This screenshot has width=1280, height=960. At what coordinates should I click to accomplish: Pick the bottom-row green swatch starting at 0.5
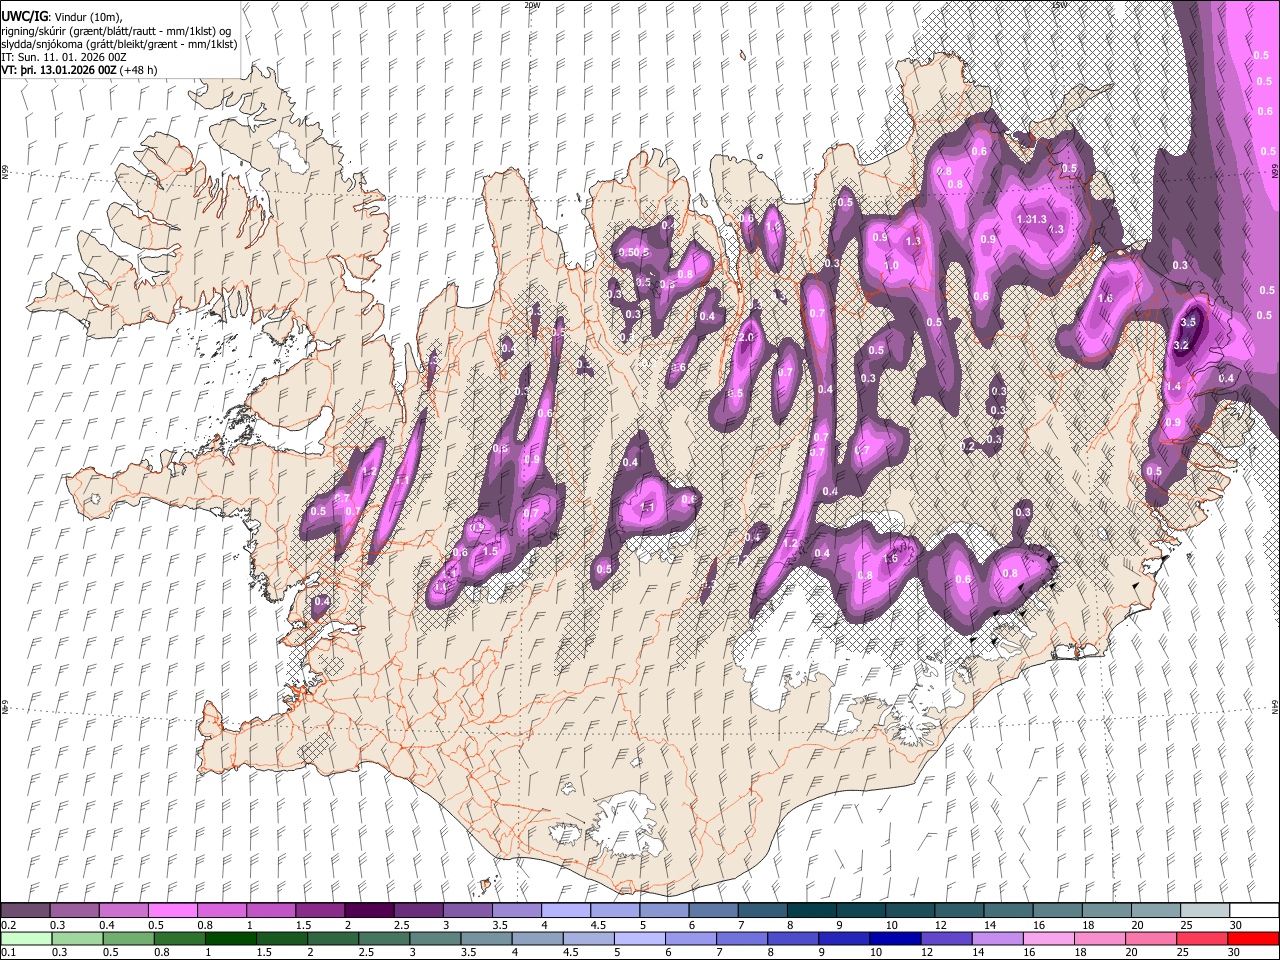click(128, 938)
